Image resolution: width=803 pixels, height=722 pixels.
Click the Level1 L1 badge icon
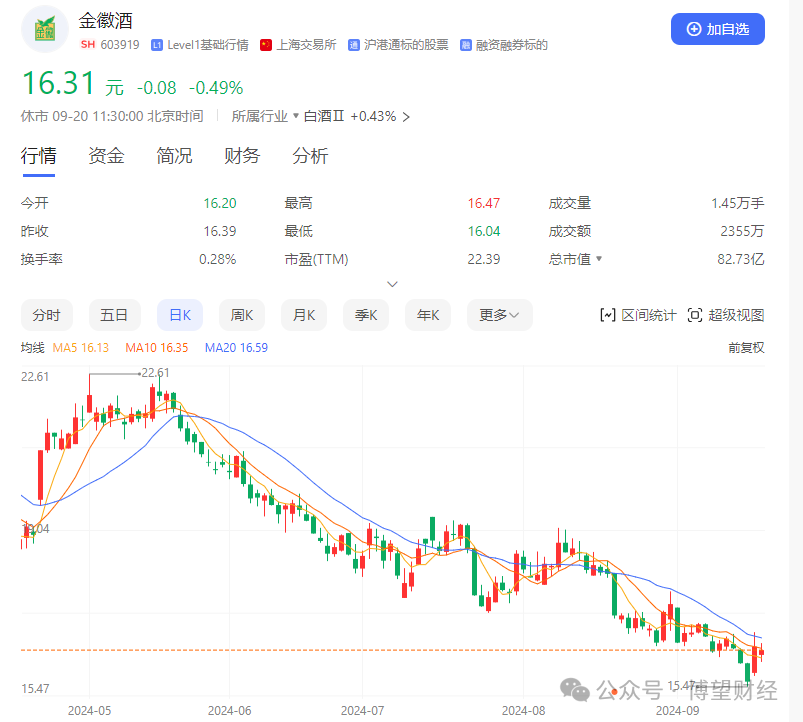(x=157, y=45)
